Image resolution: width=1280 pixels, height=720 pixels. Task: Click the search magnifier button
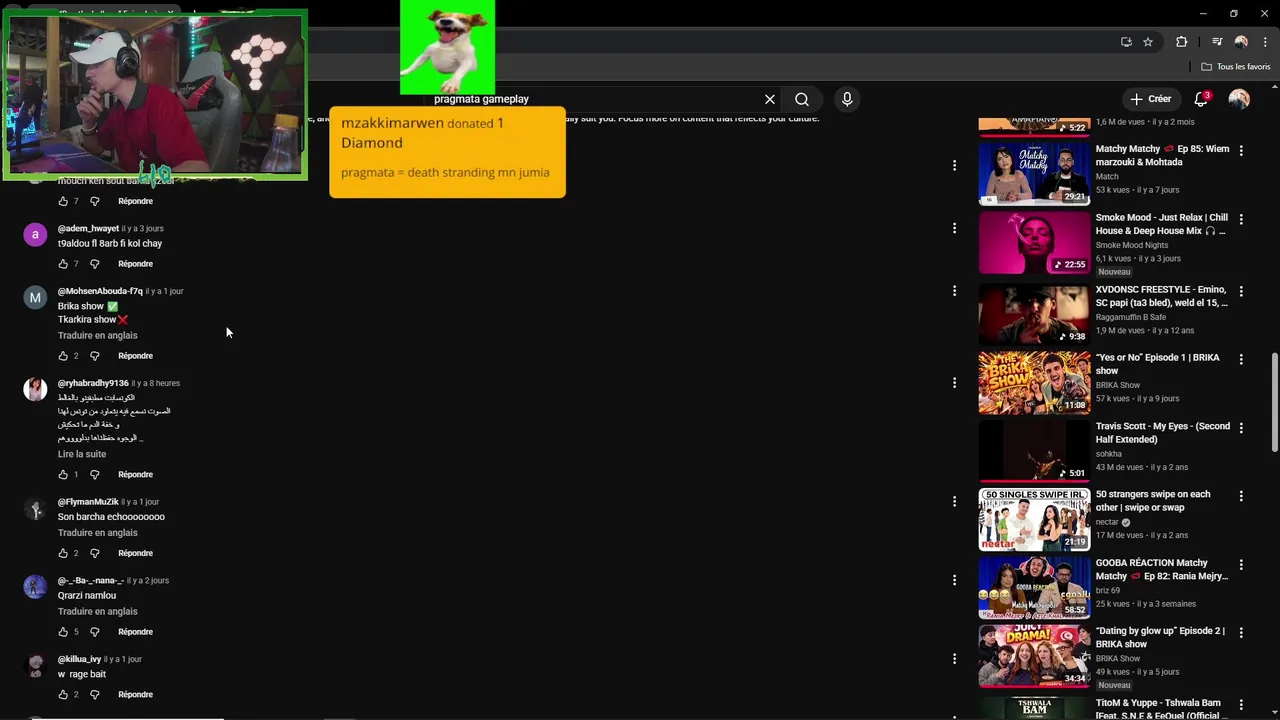pyautogui.click(x=802, y=99)
